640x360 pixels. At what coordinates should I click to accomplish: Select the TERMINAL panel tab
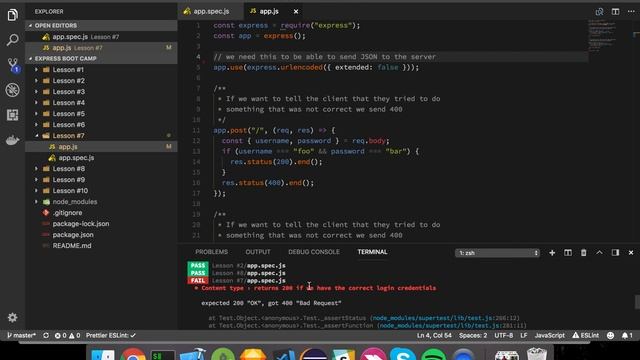[372, 252]
